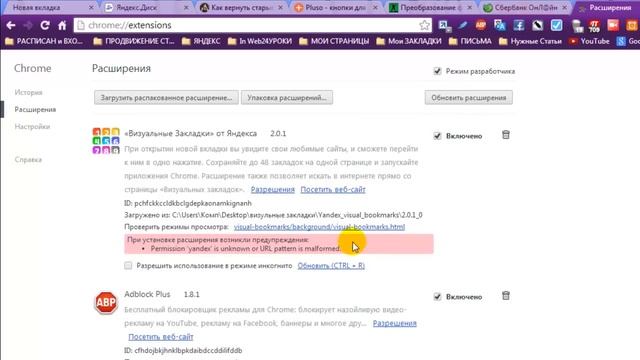Go back with the browser back arrow

(11, 25)
